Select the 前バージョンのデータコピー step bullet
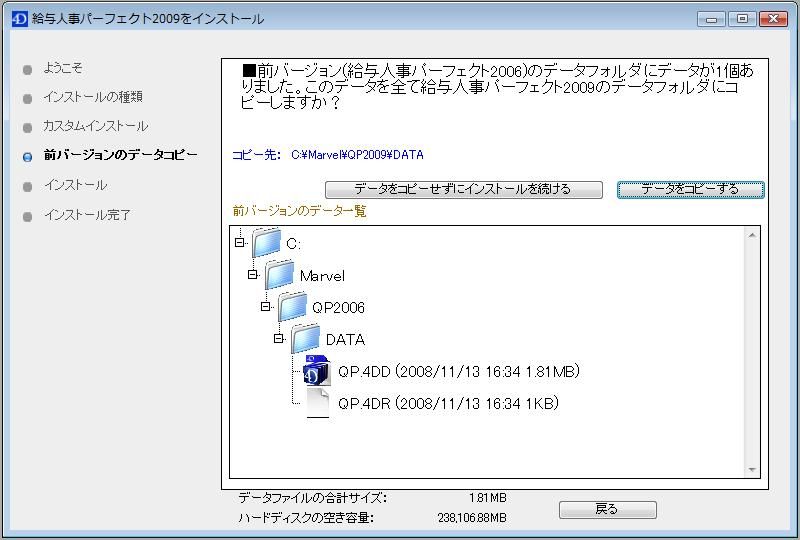Screen dimensions: 800x540 [x=28, y=156]
